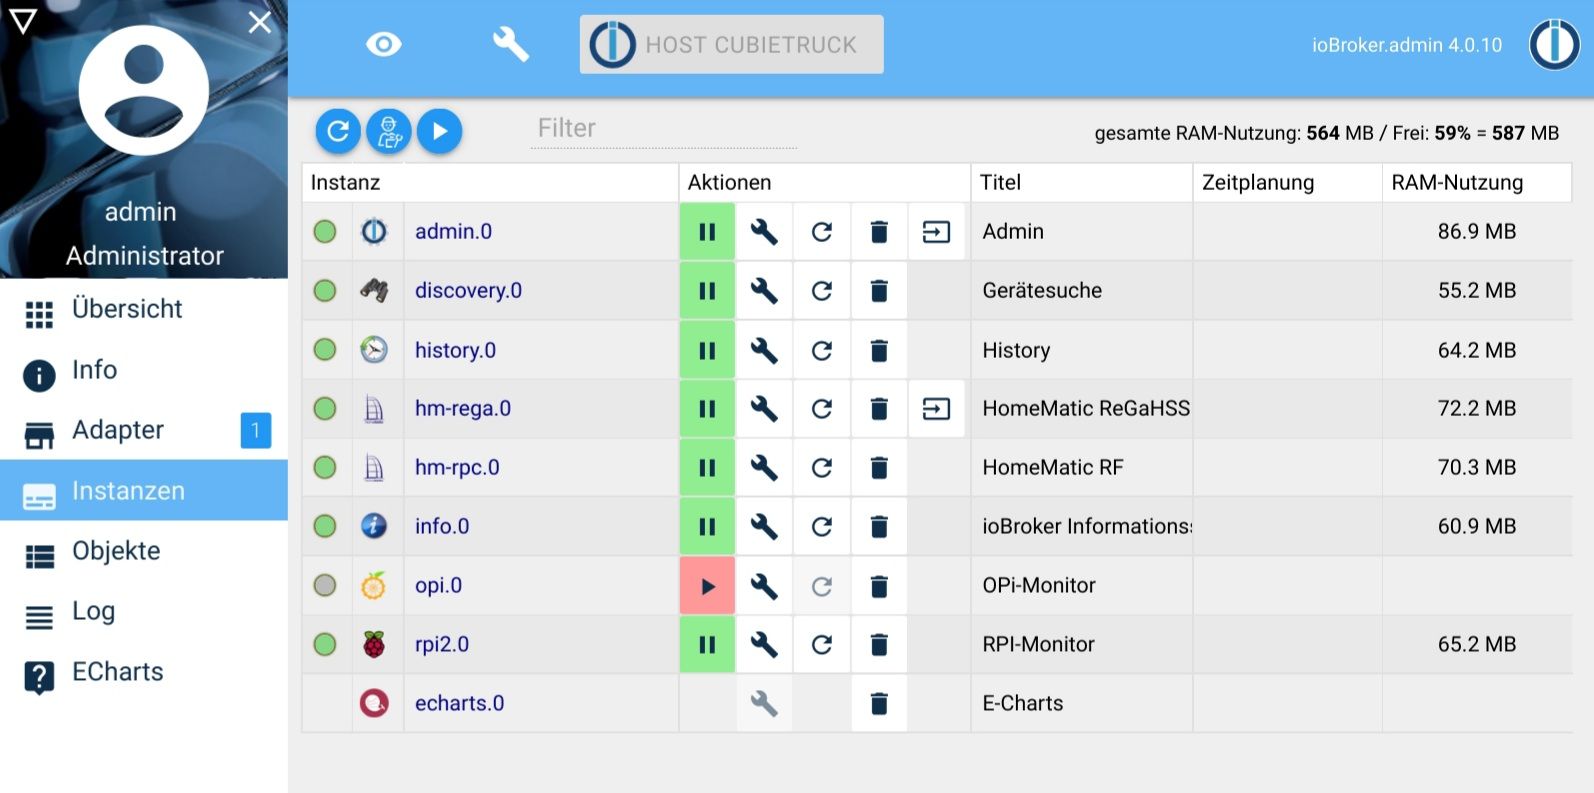Click the ioBroker logo at top right

(x=1554, y=45)
